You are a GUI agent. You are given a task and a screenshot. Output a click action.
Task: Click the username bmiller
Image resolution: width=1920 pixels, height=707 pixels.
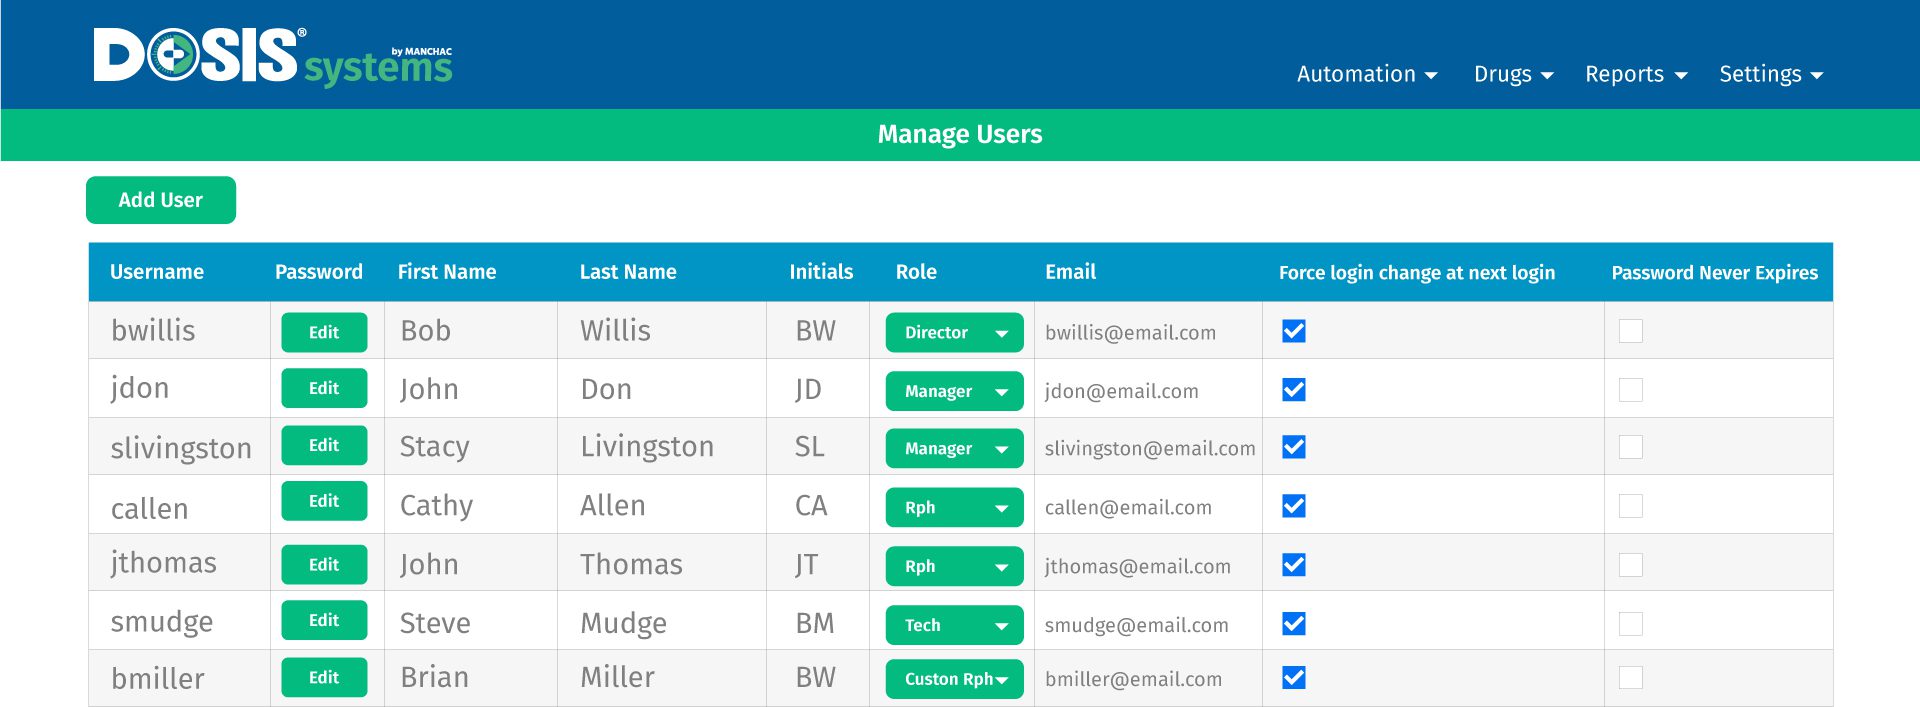pos(158,678)
